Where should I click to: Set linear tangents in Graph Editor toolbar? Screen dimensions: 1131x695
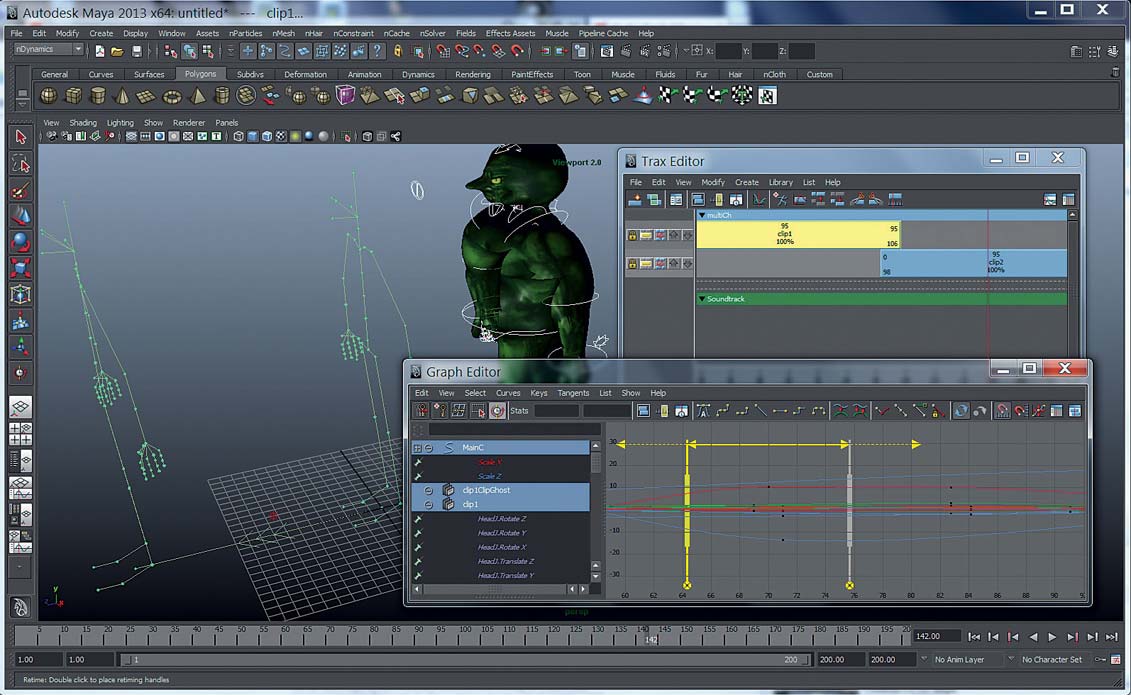click(761, 411)
